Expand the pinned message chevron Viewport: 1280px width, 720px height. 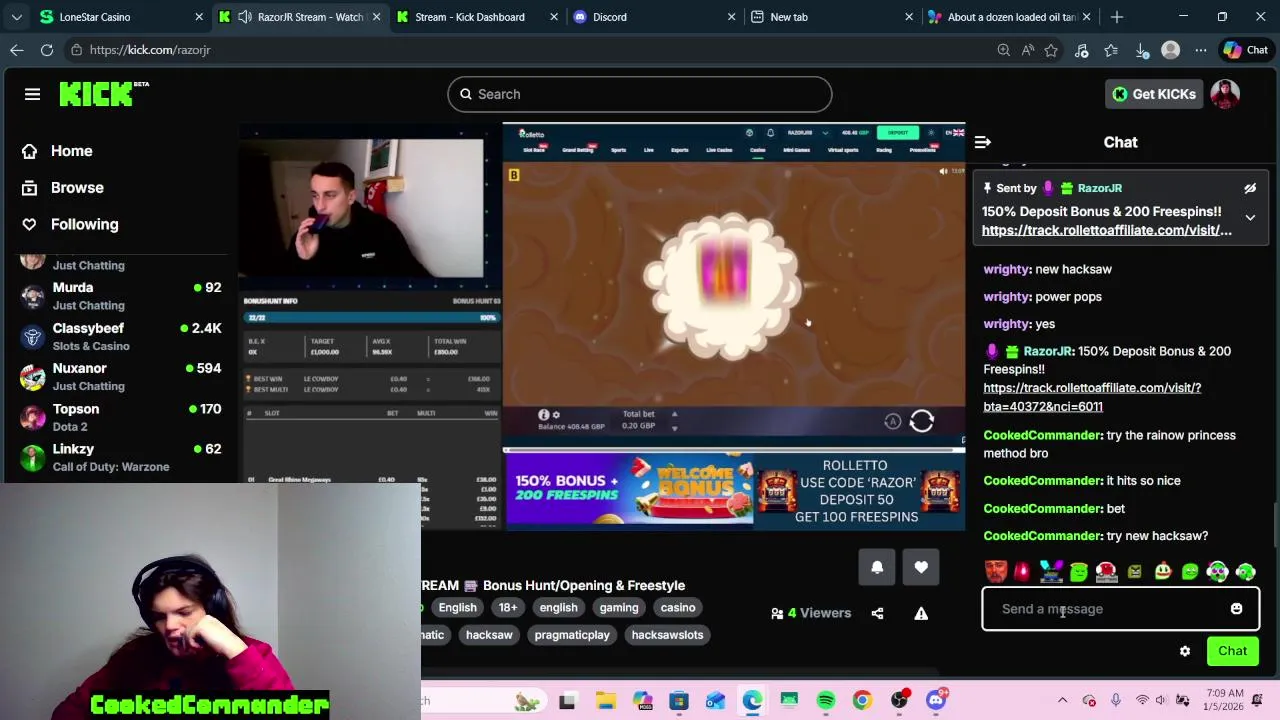coord(1250,217)
